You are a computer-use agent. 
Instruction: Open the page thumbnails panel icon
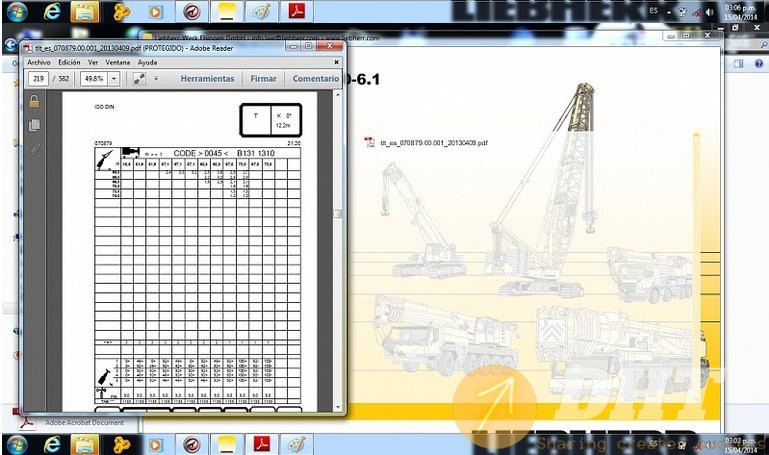[x=34, y=125]
